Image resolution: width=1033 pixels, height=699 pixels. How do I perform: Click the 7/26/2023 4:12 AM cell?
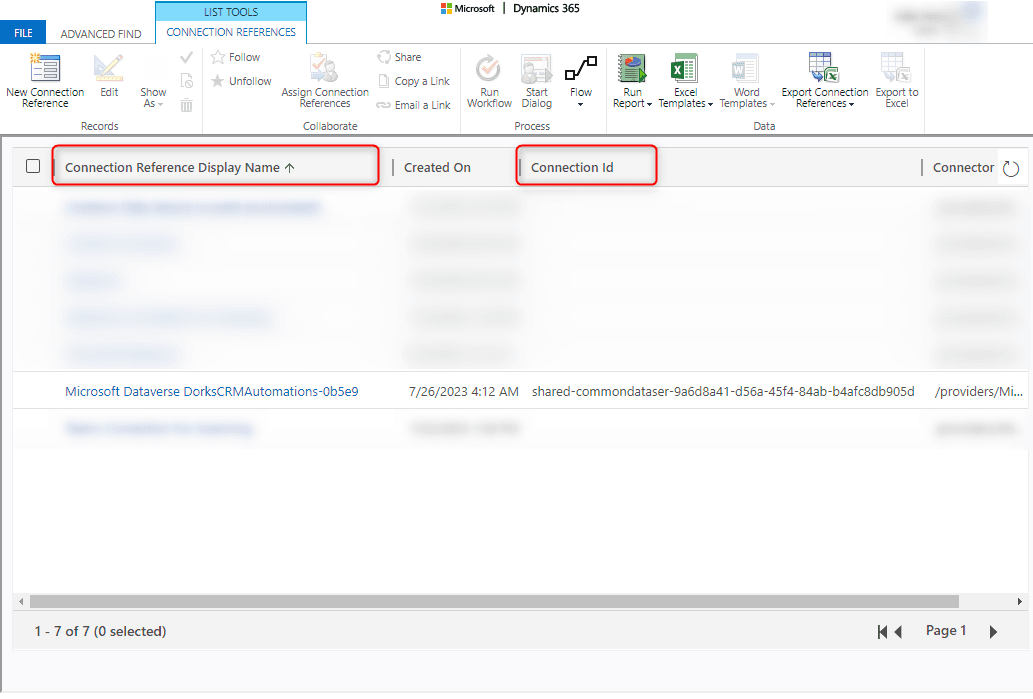click(463, 392)
